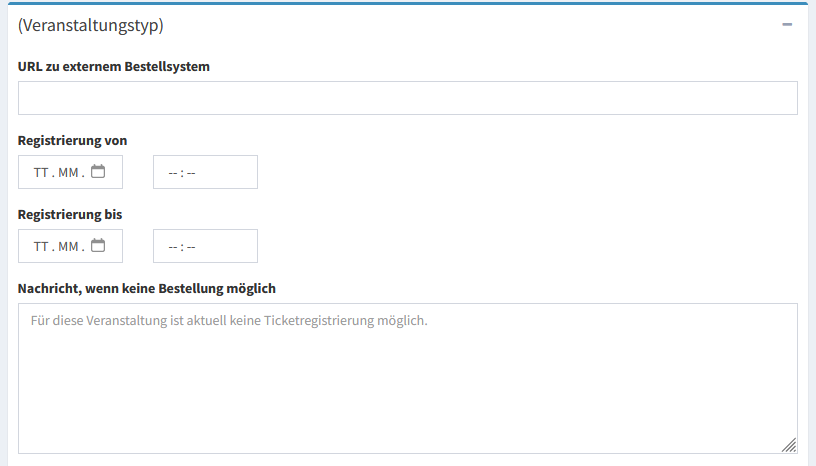
Task: Select the month (MM) in Registrierung von
Action: click(x=67, y=173)
